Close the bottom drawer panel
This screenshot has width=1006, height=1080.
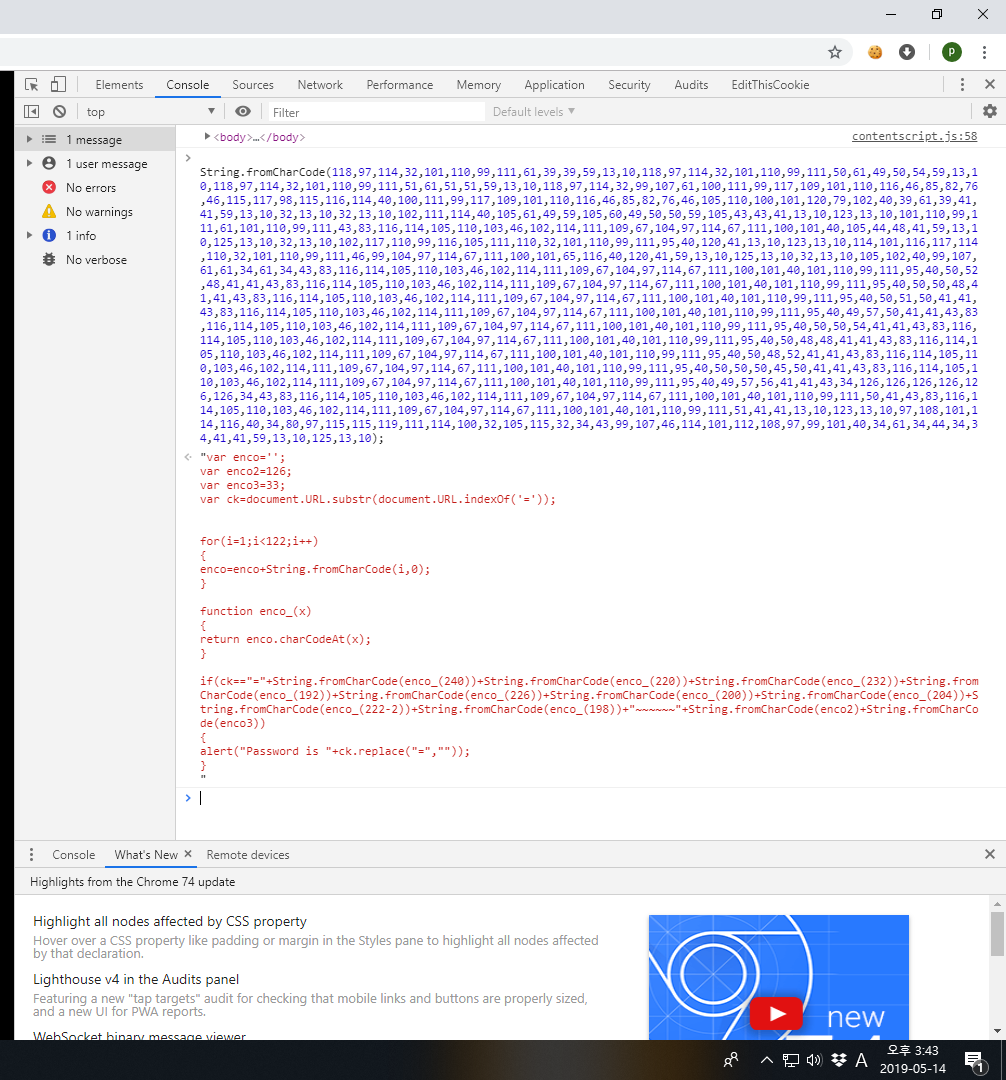click(990, 854)
